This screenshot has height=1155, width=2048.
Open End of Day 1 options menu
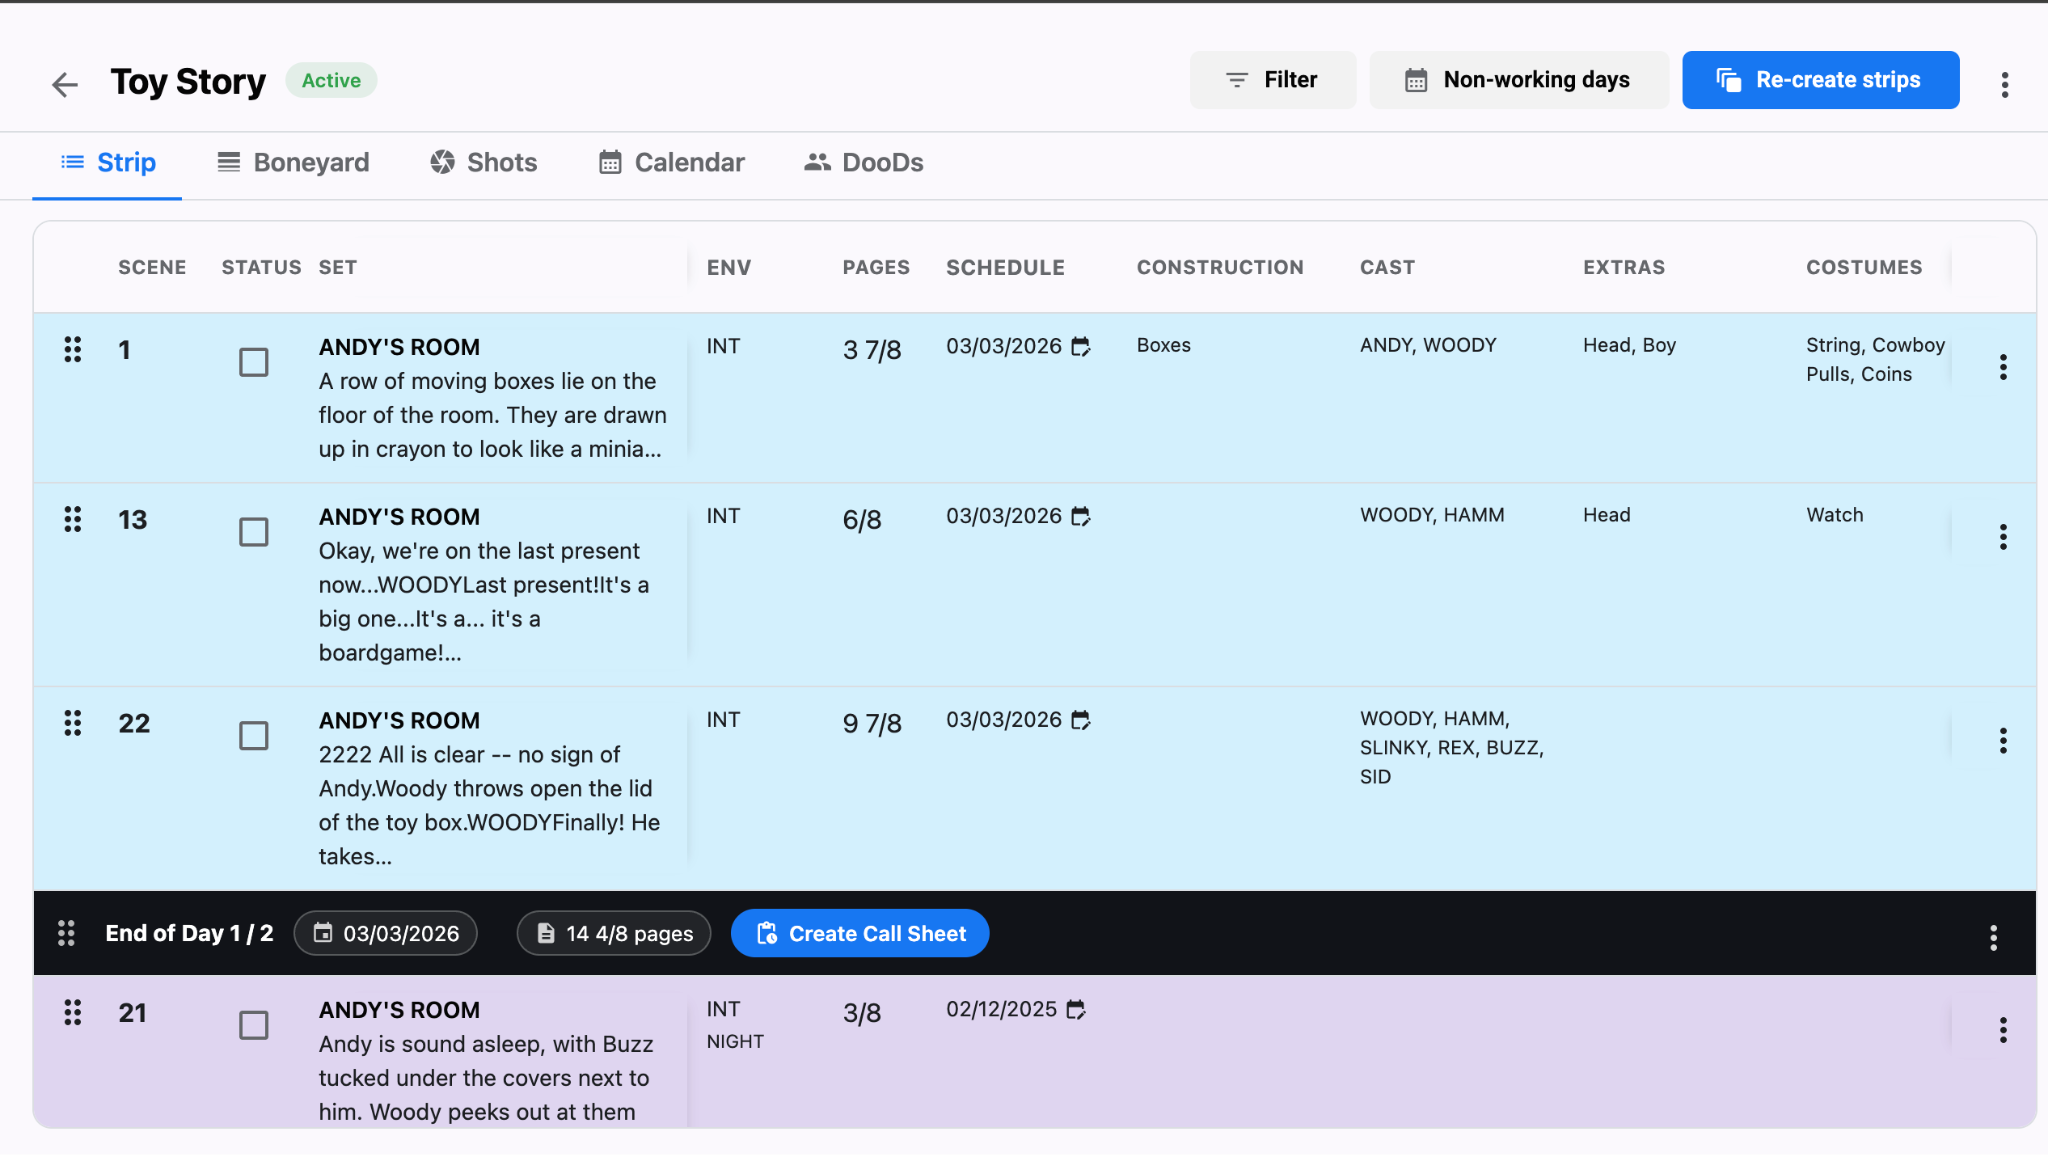(1993, 937)
